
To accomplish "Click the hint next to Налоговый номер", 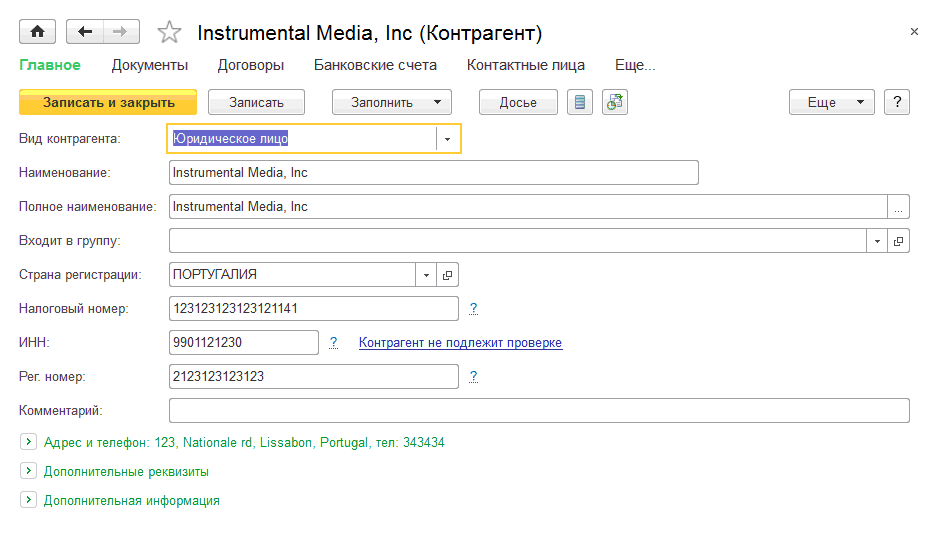I will pyautogui.click(x=474, y=309).
